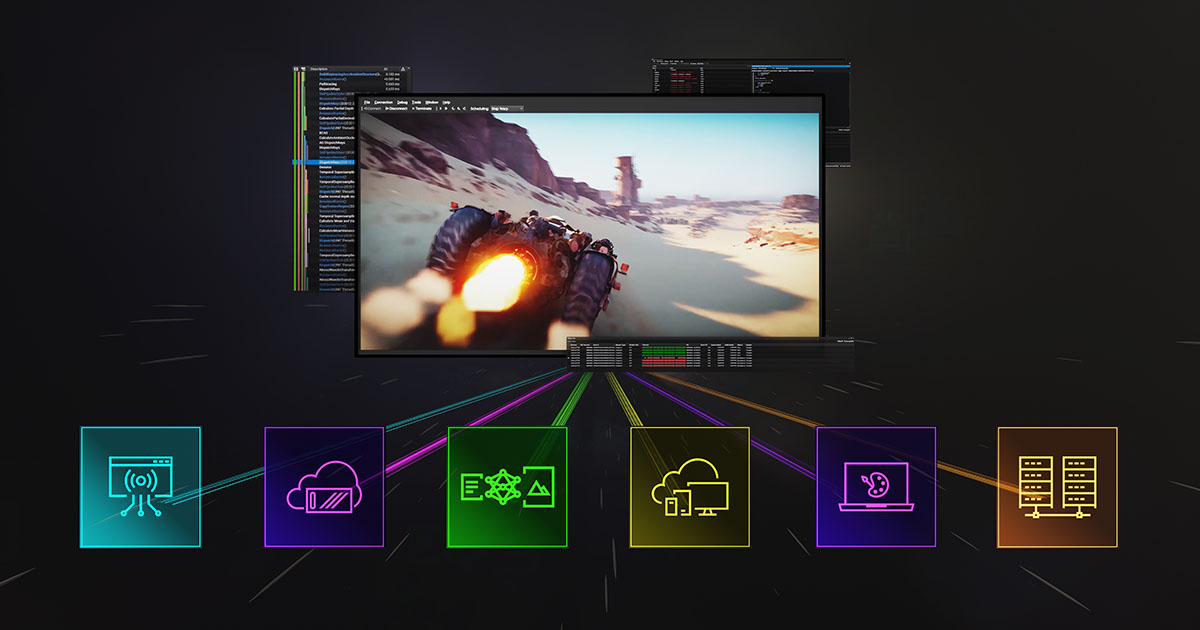Open the yellow cloud devices icon

[690, 487]
